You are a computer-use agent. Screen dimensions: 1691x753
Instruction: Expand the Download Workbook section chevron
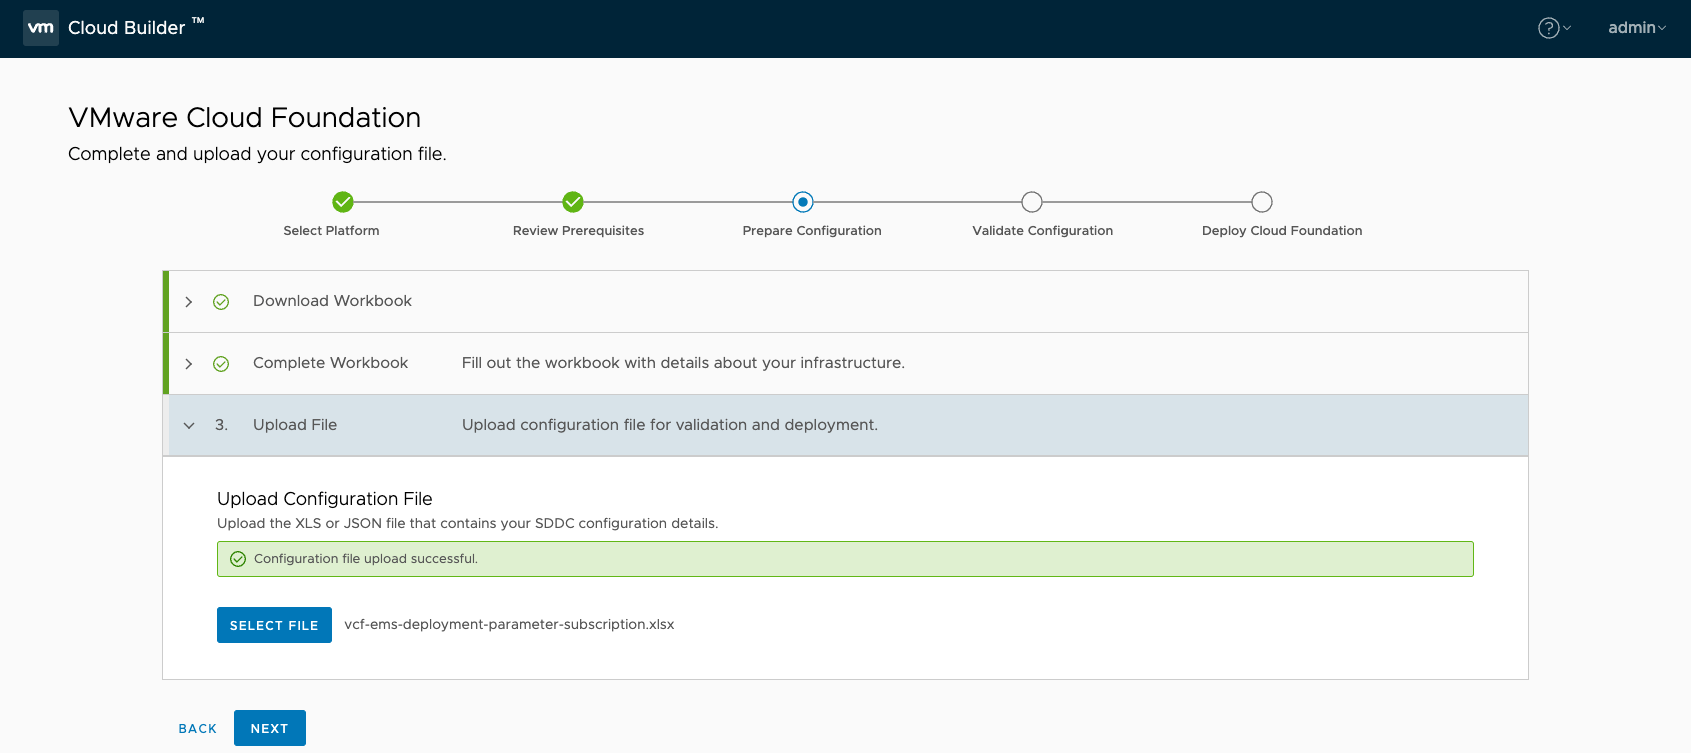[189, 302]
